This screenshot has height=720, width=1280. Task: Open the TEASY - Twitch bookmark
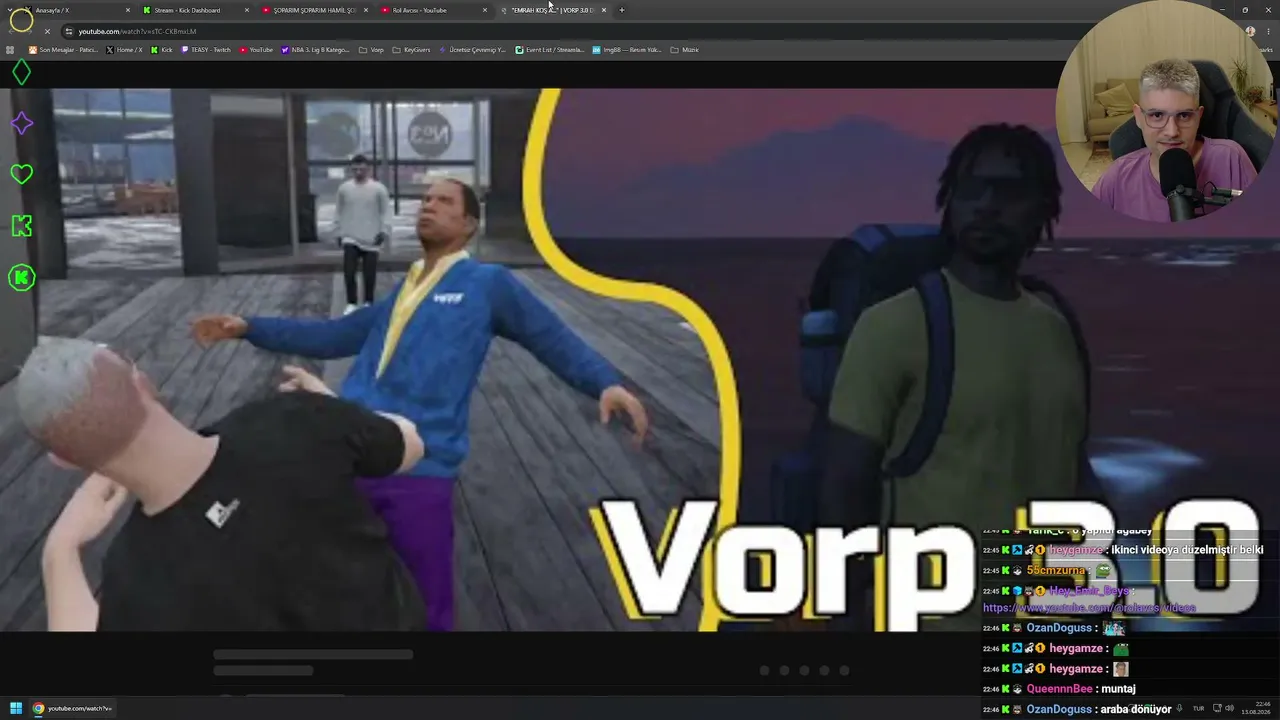(206, 50)
